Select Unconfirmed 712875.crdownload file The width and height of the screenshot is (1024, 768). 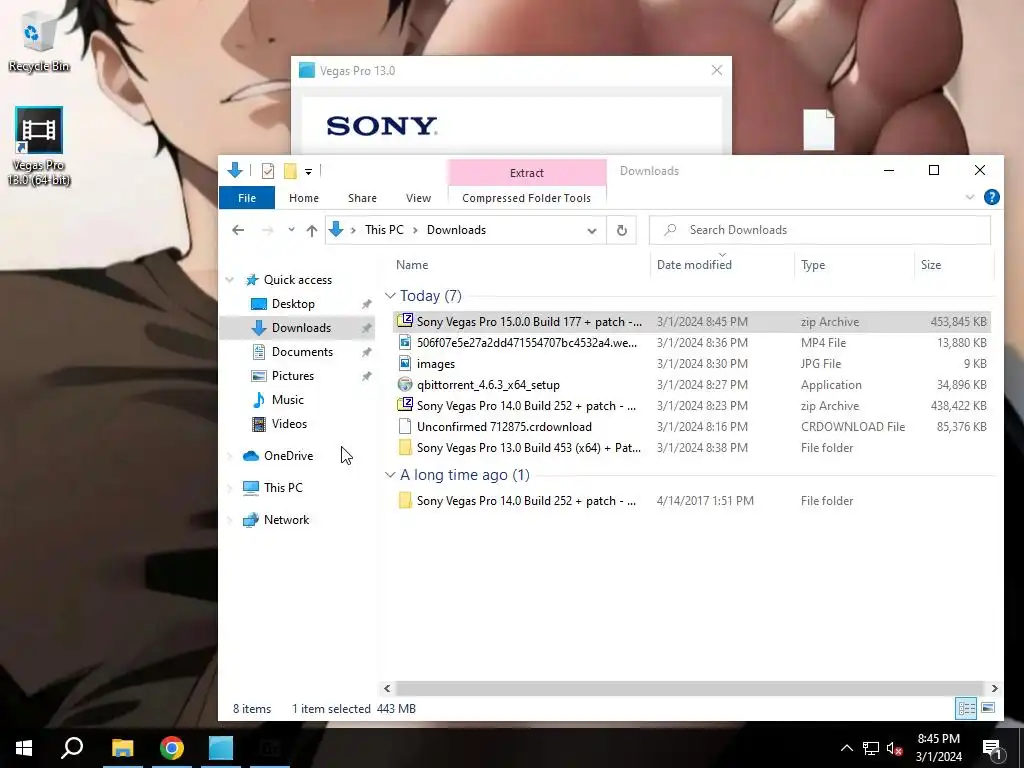692,426
